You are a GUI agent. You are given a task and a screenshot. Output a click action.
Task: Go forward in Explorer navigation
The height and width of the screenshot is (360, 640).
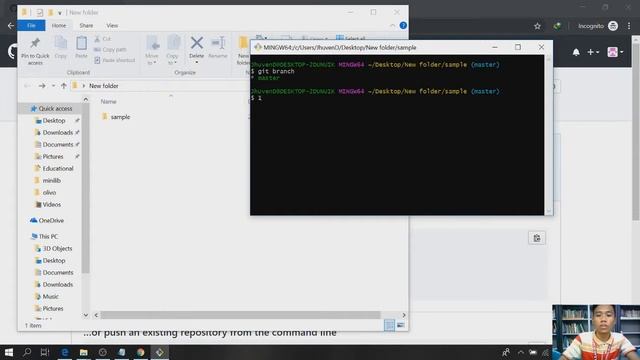(x=42, y=86)
